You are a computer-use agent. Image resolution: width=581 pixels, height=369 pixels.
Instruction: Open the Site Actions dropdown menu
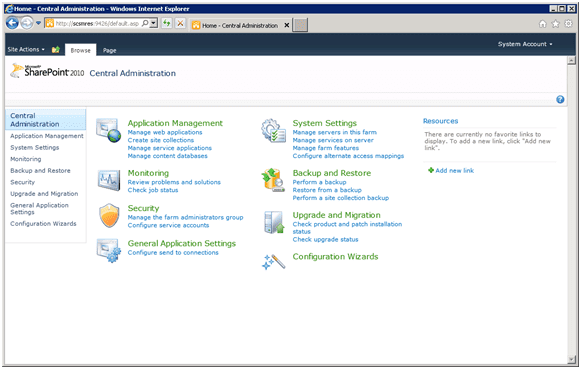[26, 49]
